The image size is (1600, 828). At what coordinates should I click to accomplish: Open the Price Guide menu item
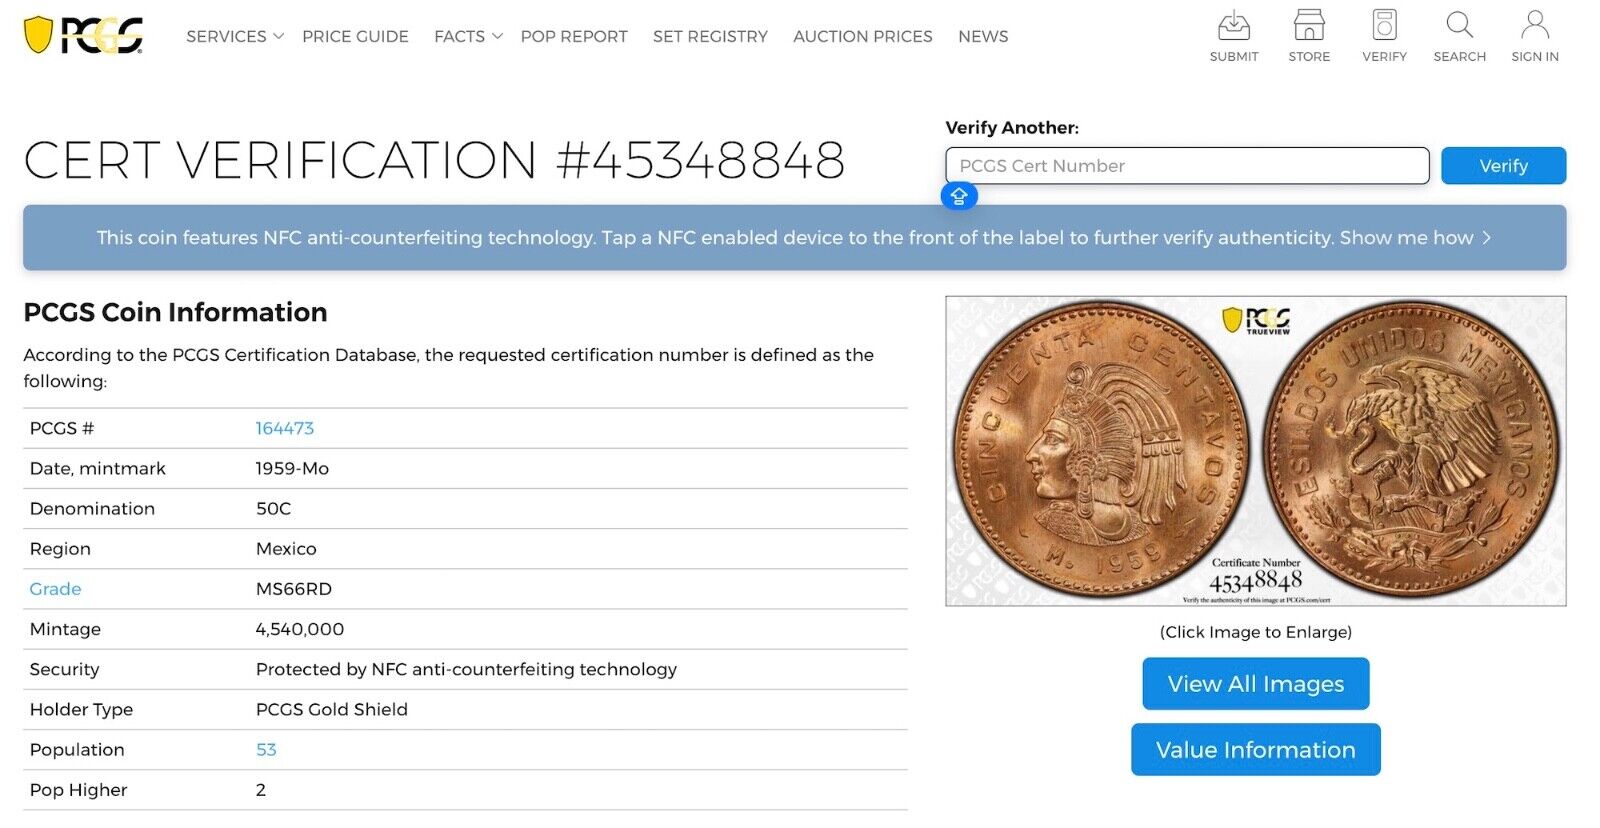pos(355,36)
